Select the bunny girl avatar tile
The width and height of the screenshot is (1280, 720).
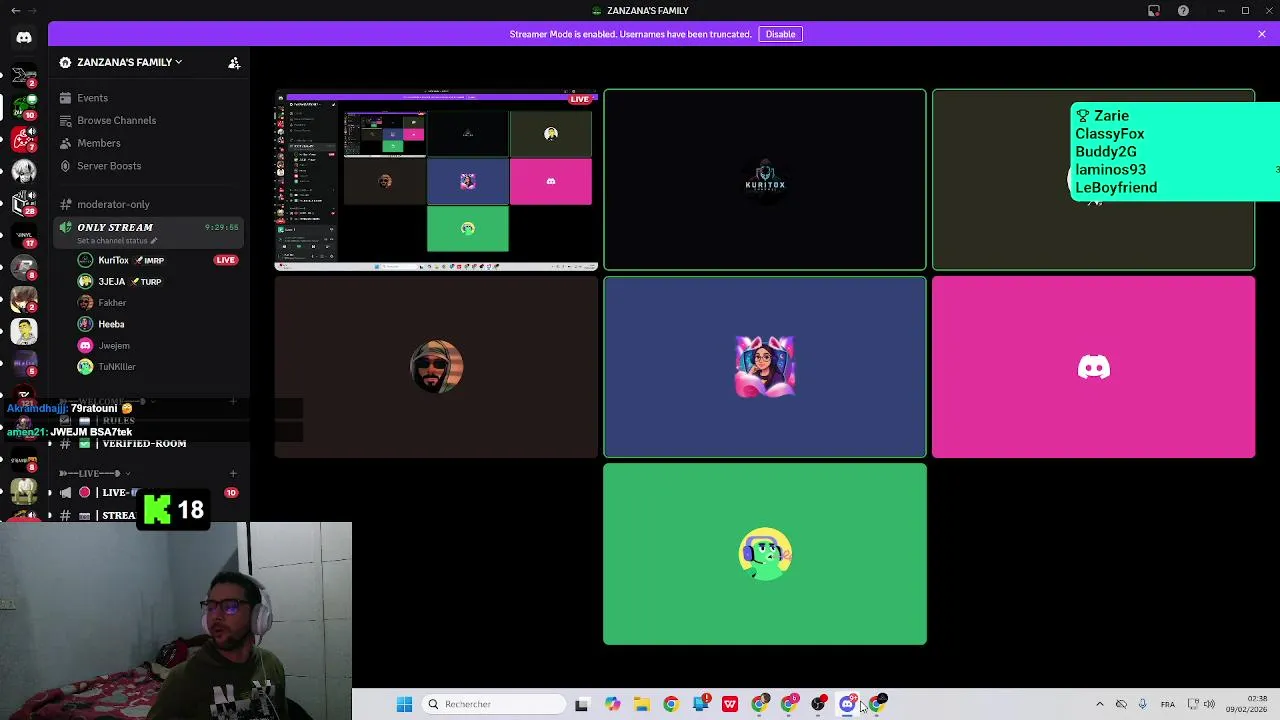(x=765, y=367)
